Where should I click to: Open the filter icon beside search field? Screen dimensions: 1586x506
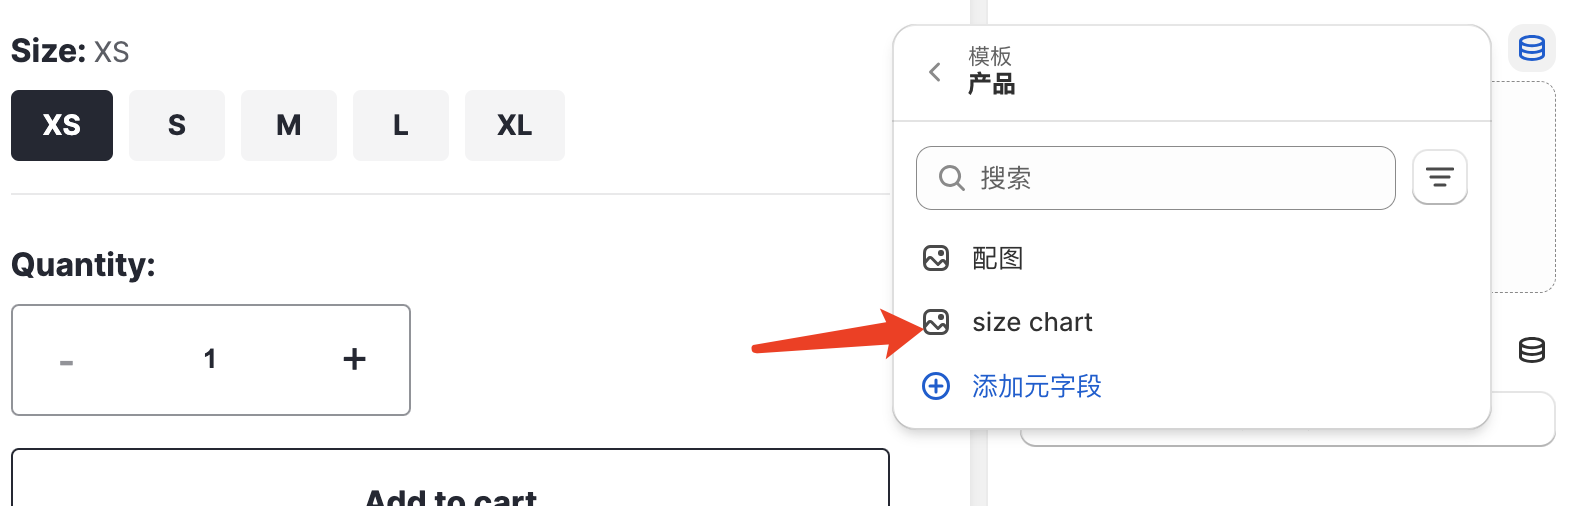(x=1439, y=178)
